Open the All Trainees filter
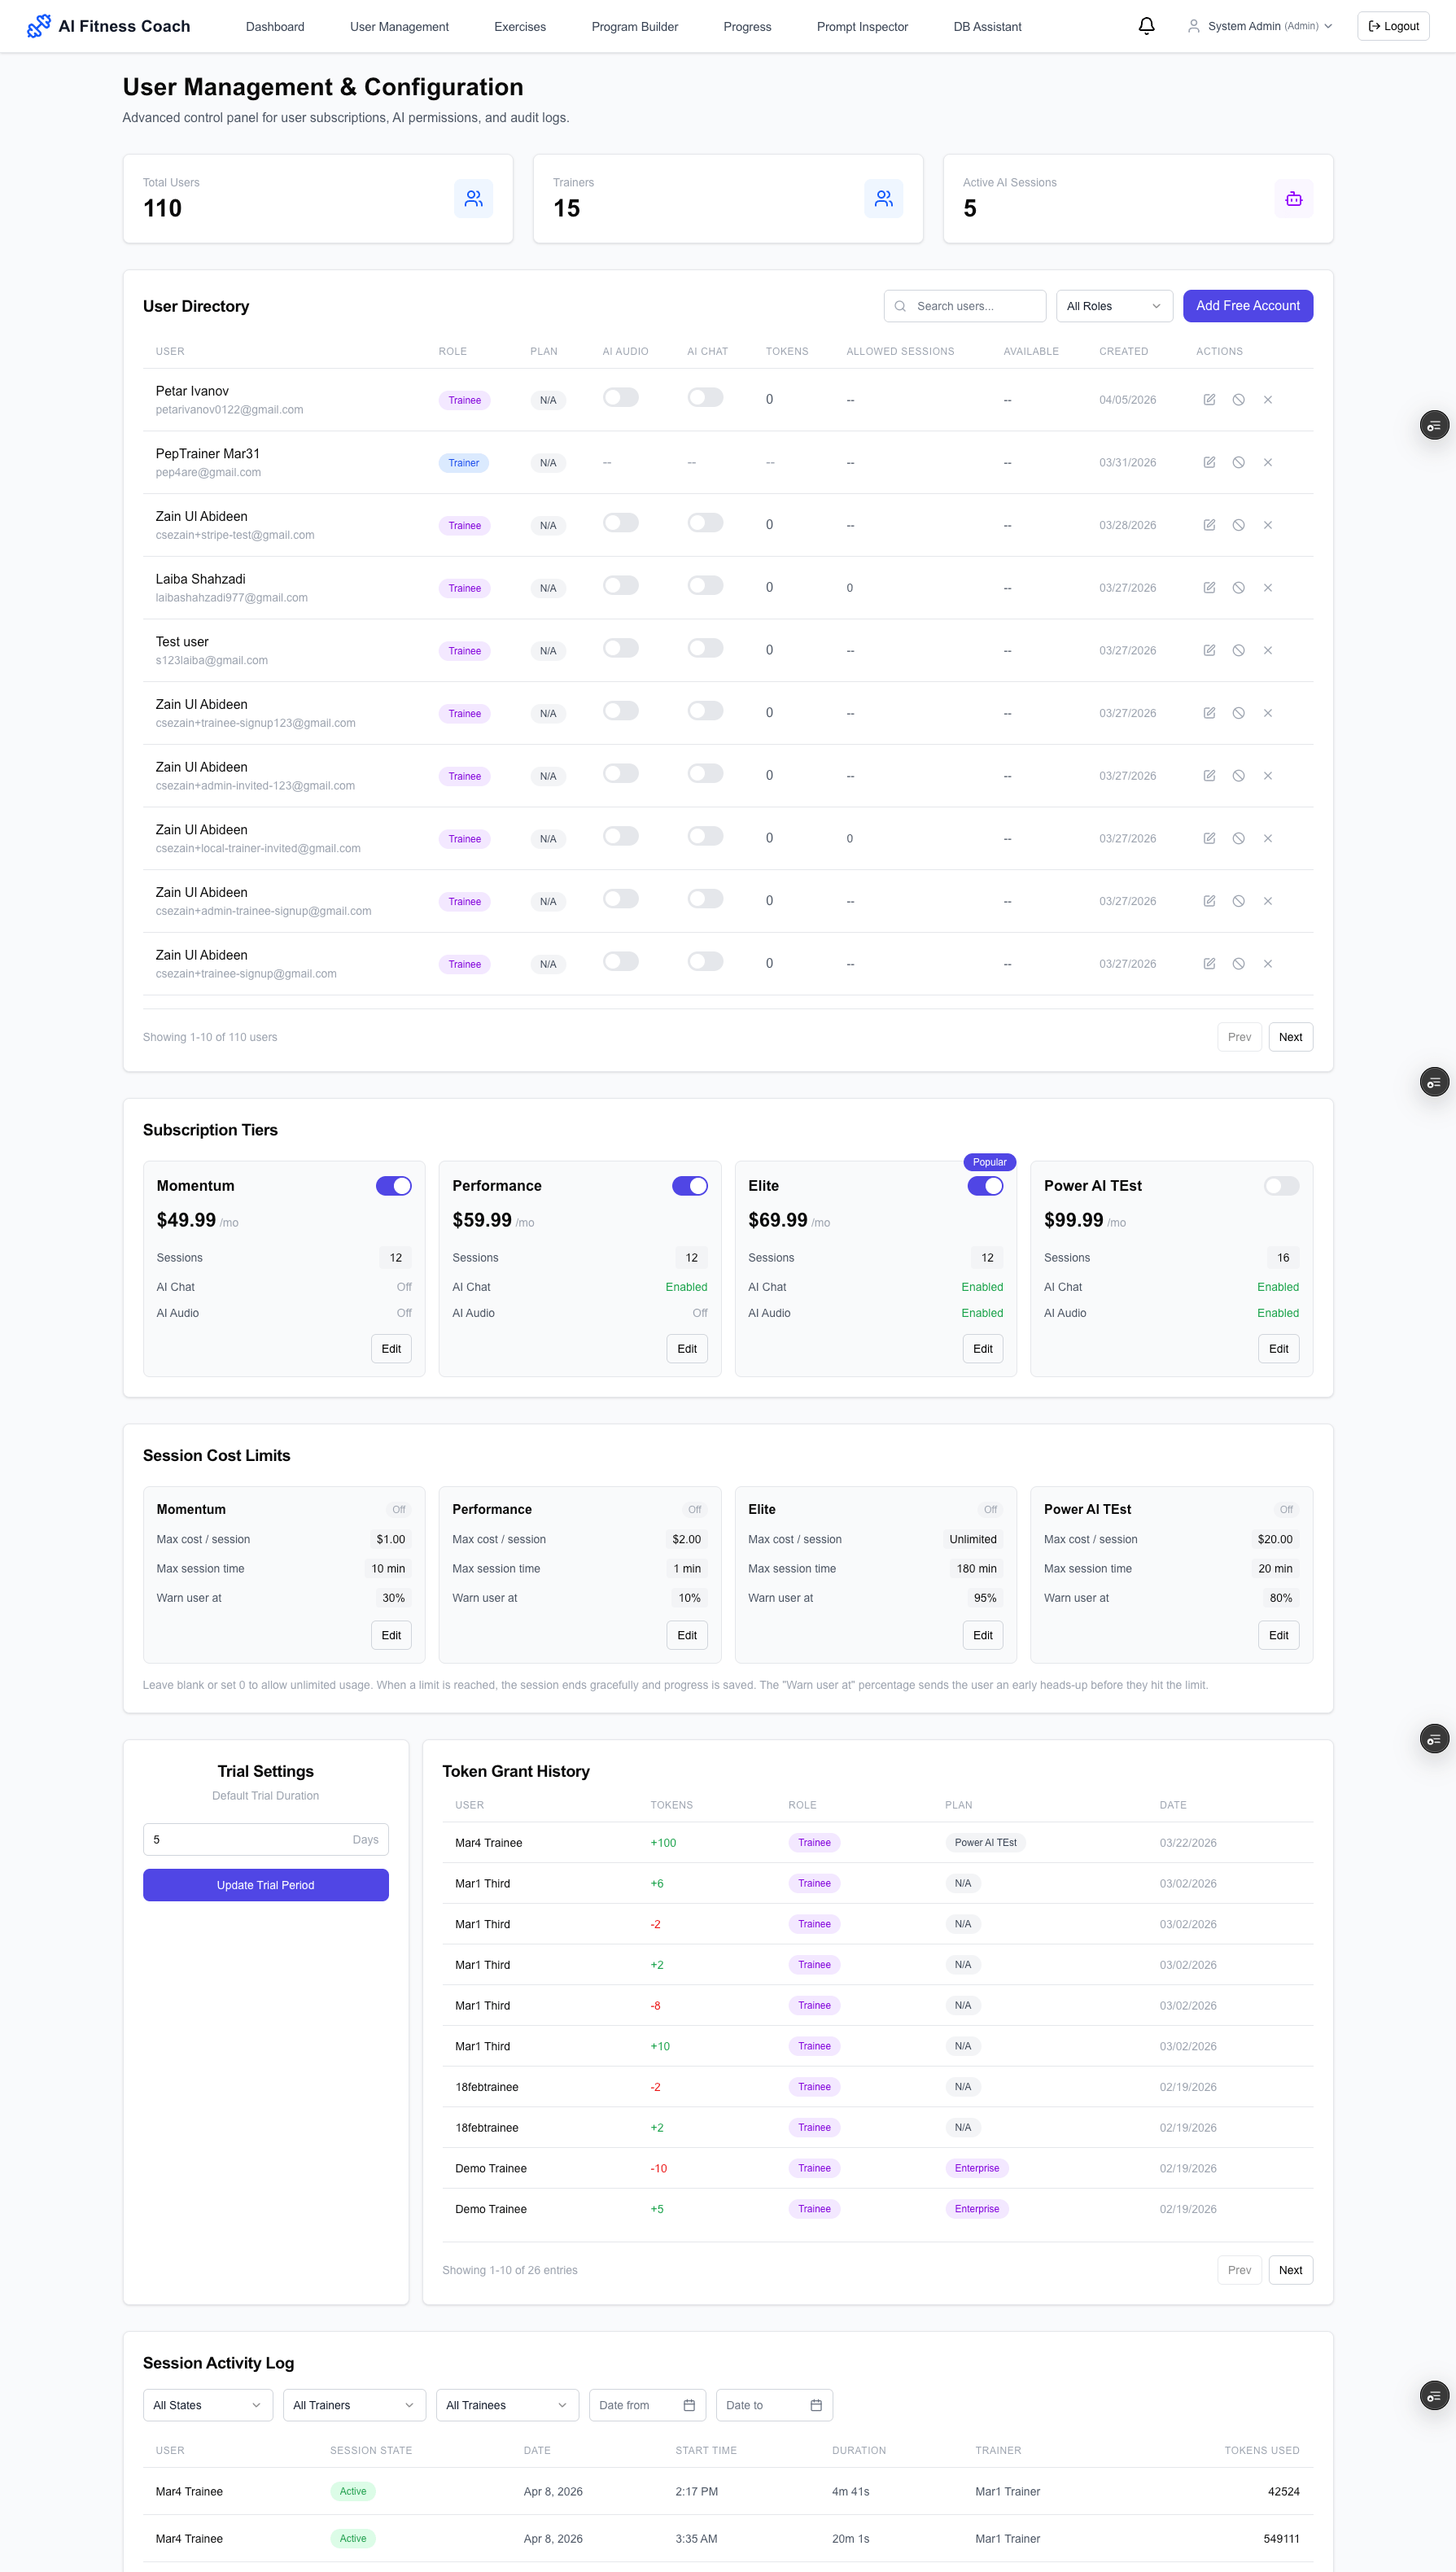The image size is (1456, 2572). tap(507, 2405)
